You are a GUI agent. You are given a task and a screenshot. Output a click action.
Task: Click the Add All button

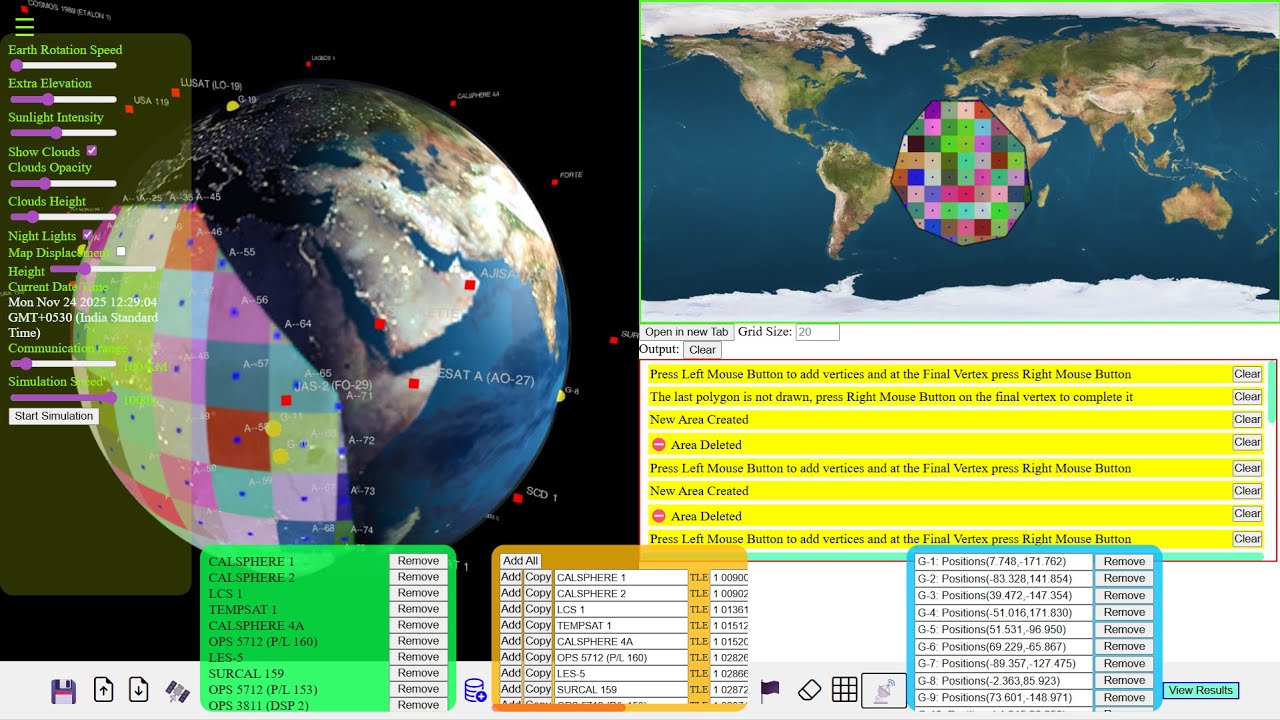pos(520,561)
